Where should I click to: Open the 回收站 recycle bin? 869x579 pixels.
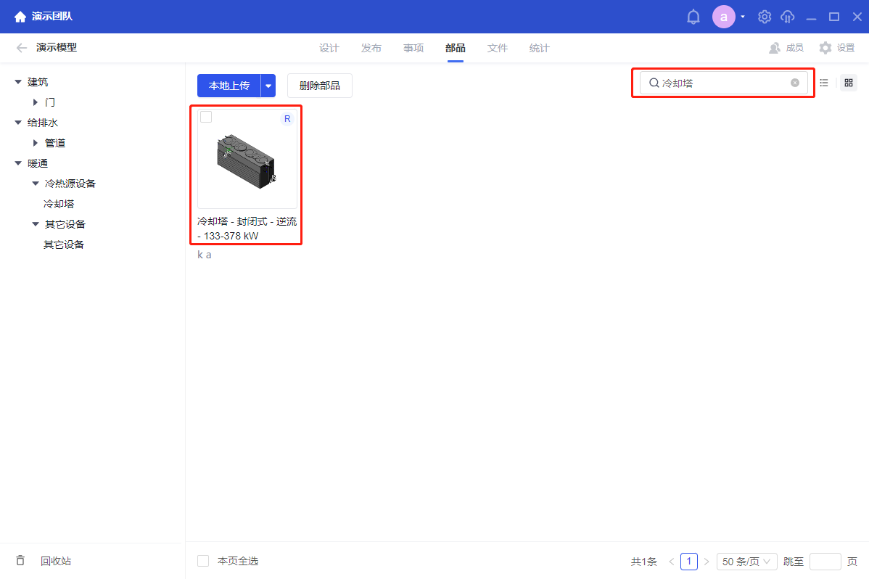[x=43, y=561]
